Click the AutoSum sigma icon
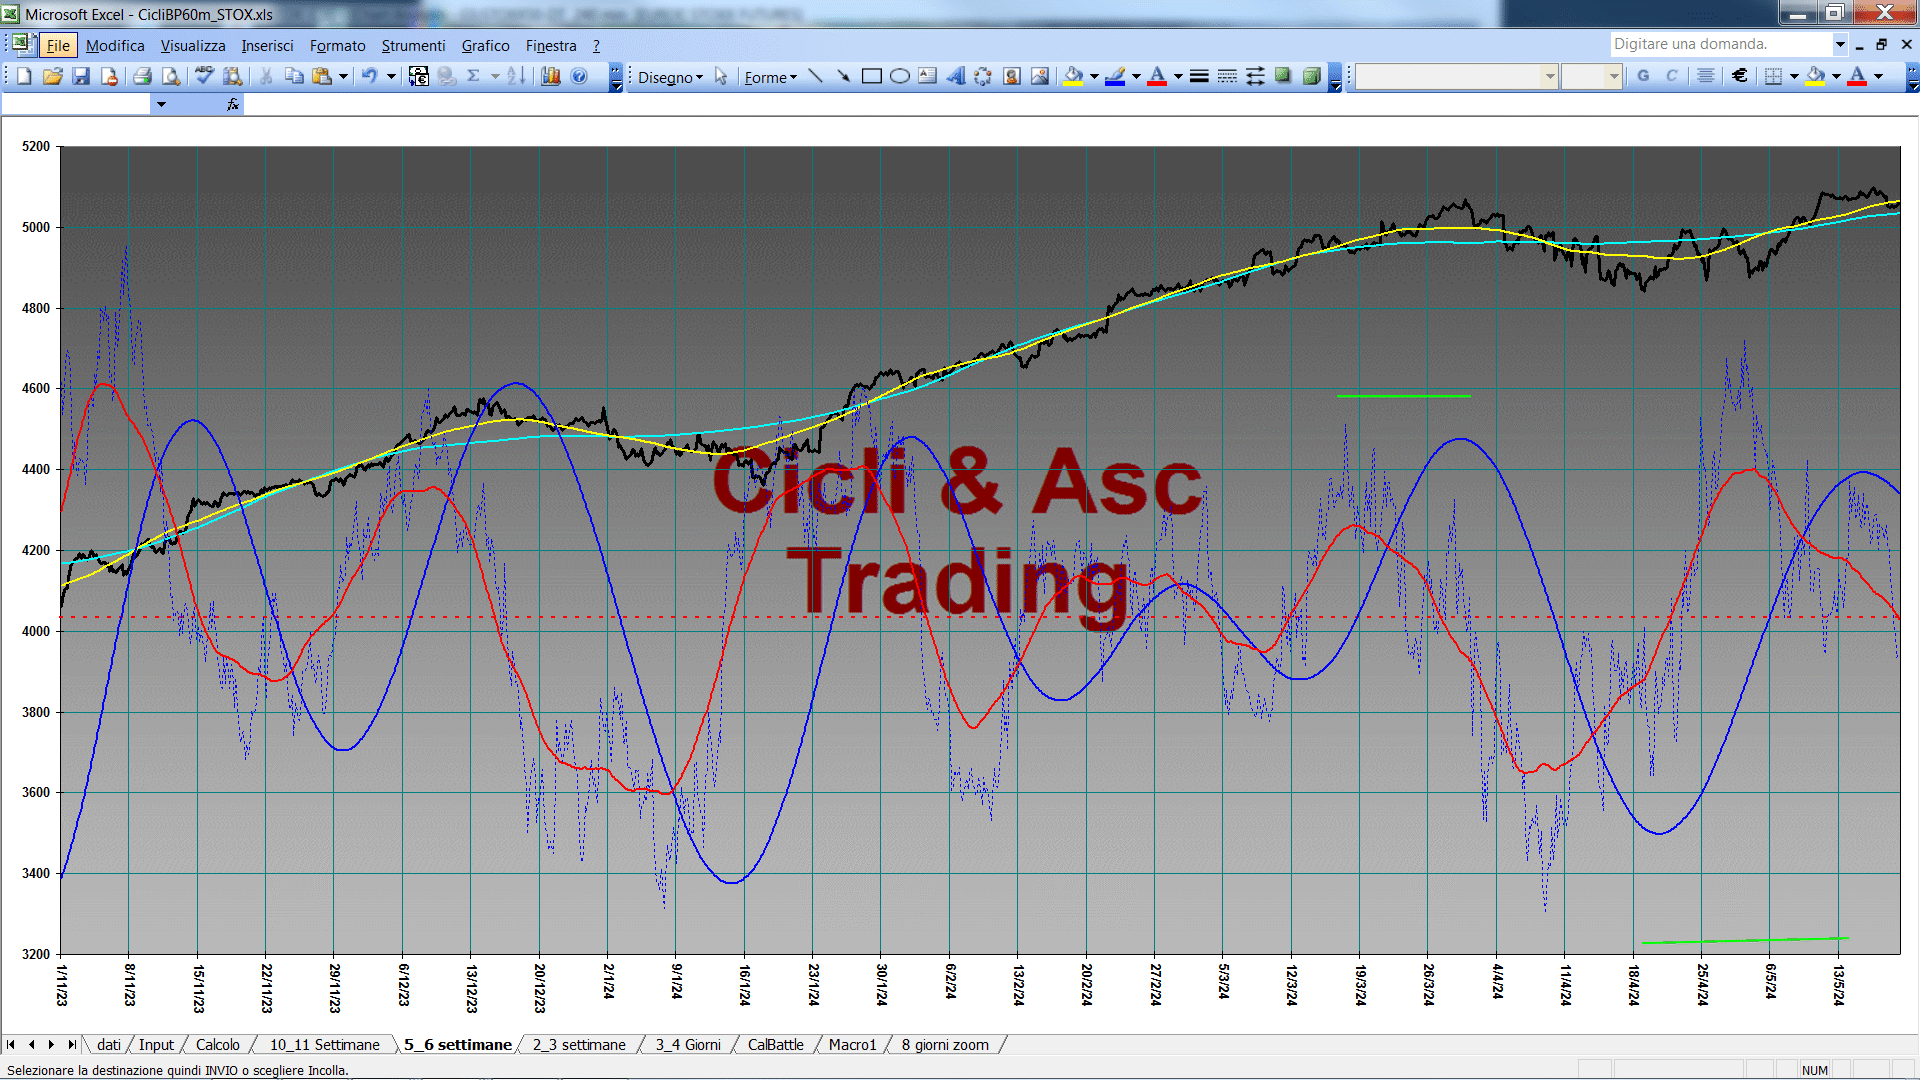 [474, 76]
